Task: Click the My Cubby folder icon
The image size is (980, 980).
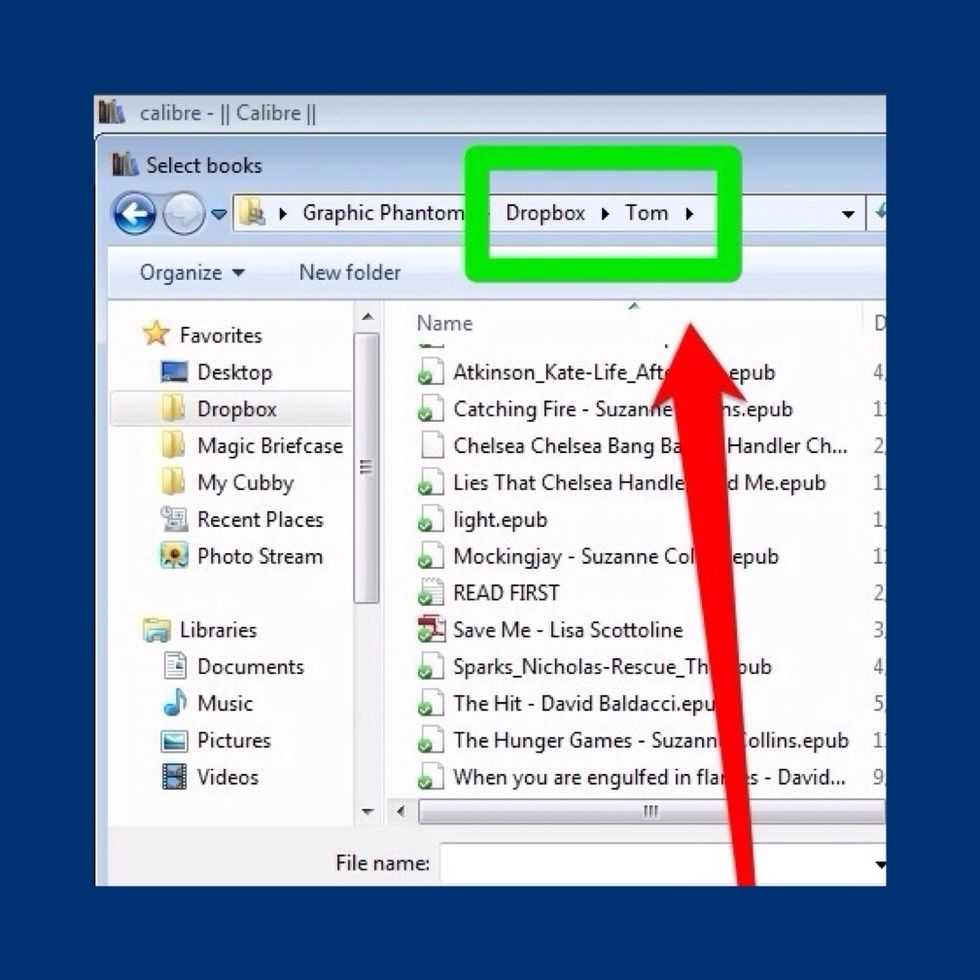Action: point(173,482)
